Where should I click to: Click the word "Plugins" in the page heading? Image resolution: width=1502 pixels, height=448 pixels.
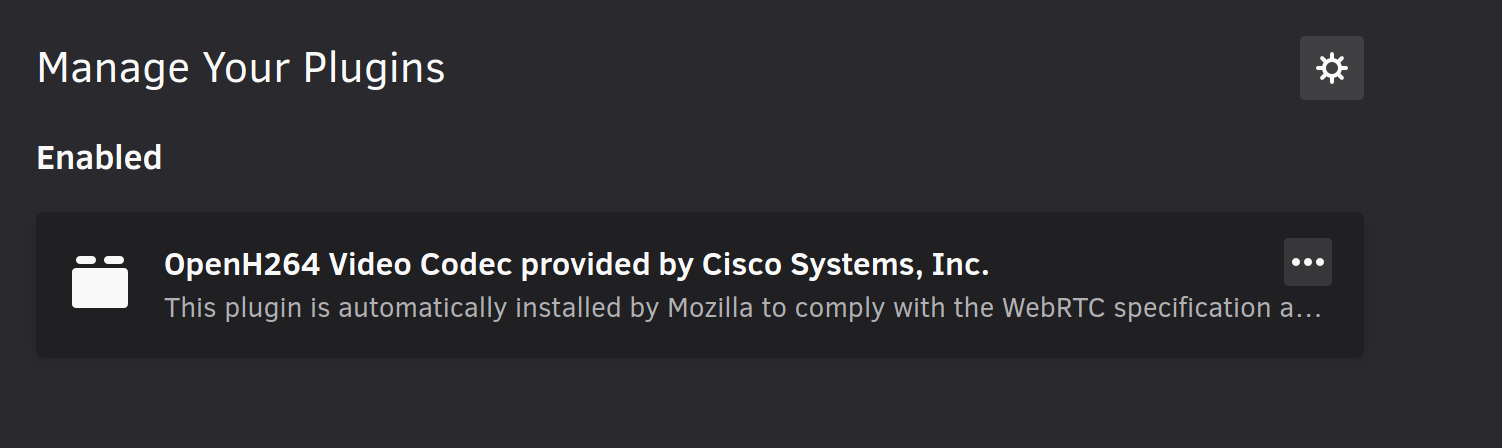pos(375,70)
